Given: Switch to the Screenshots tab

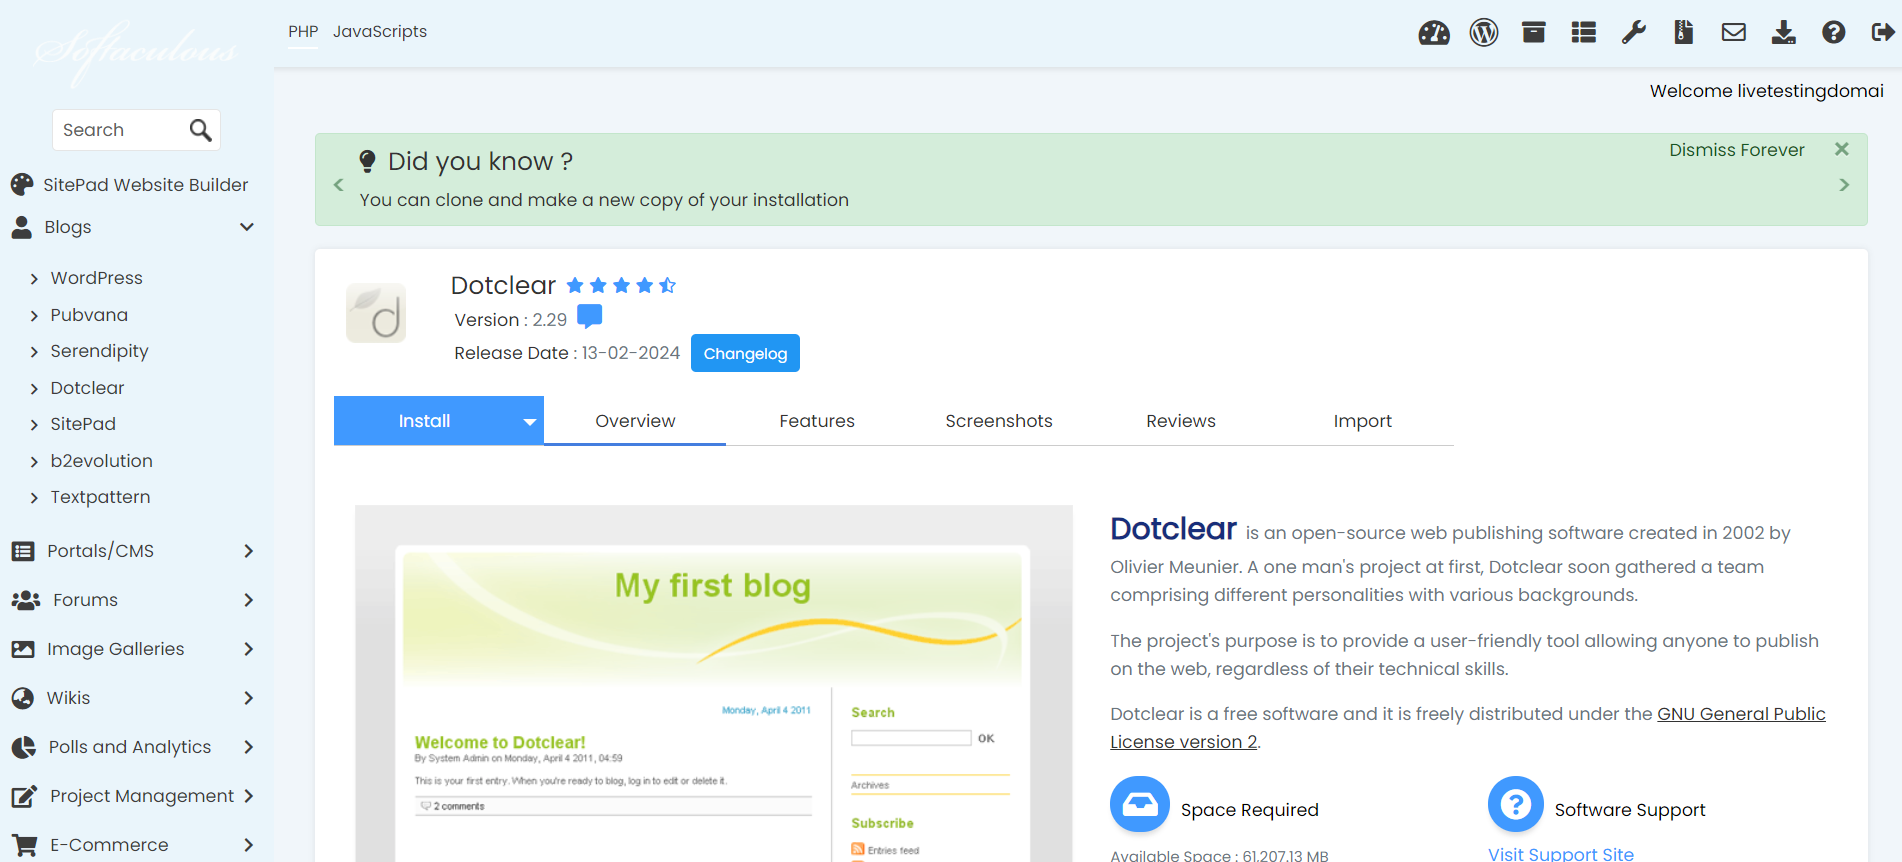Looking at the screenshot, I should (999, 421).
